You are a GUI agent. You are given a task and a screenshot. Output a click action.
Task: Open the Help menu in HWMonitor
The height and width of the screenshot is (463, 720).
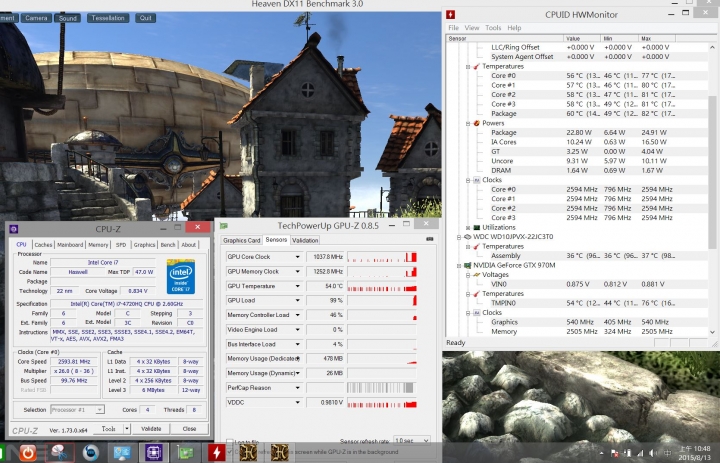click(x=514, y=28)
